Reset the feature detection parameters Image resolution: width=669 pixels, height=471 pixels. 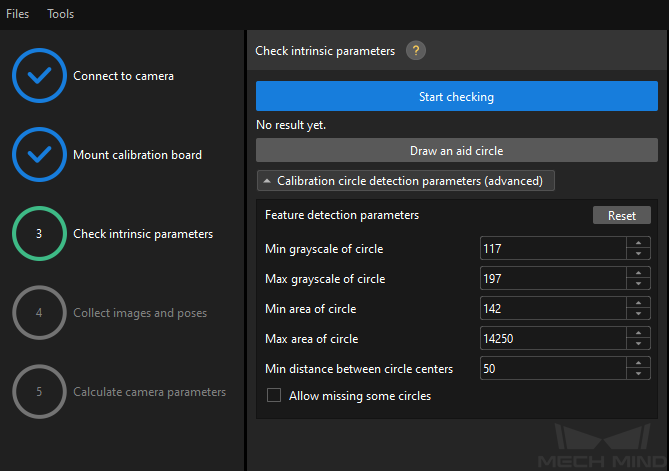point(622,215)
